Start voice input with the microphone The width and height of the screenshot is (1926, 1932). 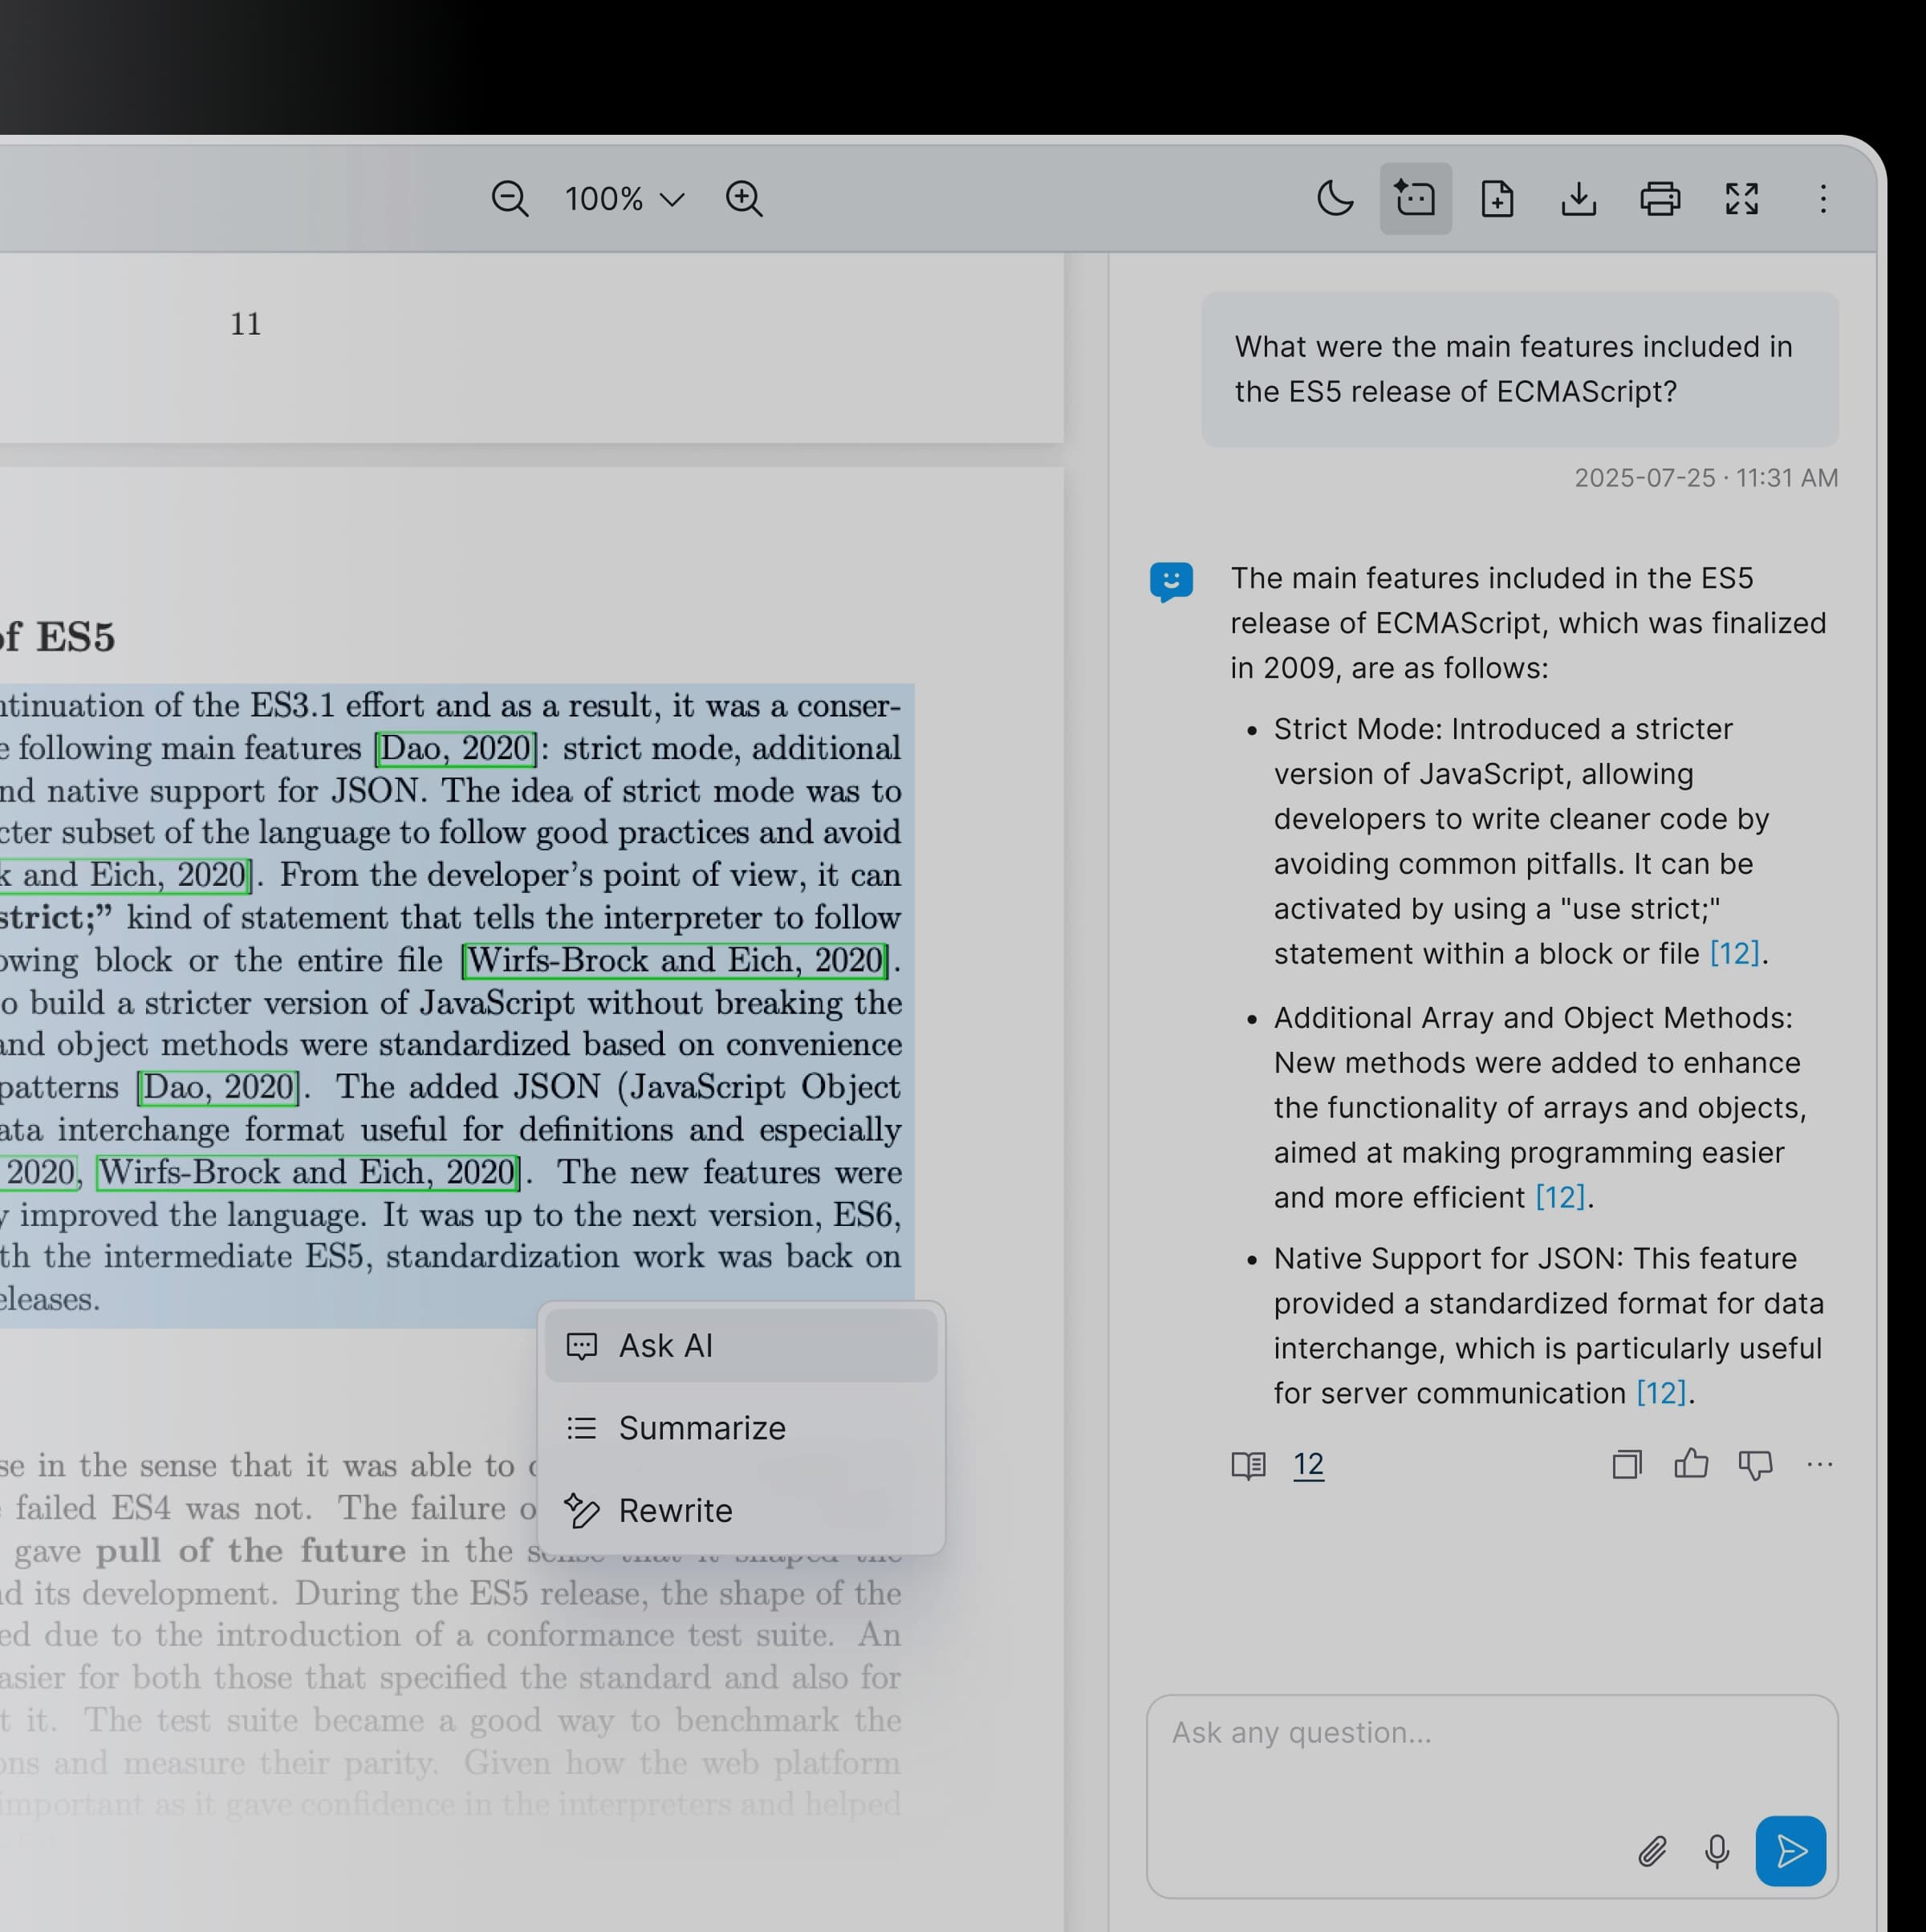[1717, 1852]
